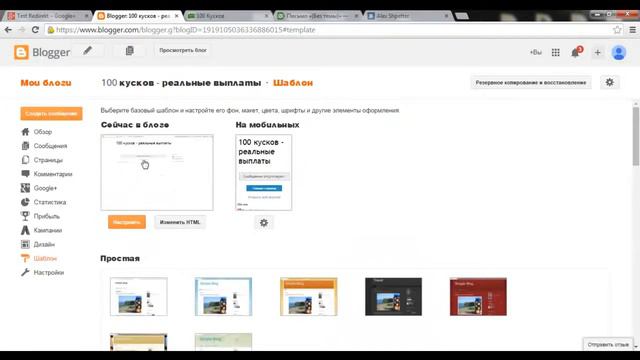This screenshot has width=640, height=360.
Task: Click Мои блоги link
Action: [46, 83]
